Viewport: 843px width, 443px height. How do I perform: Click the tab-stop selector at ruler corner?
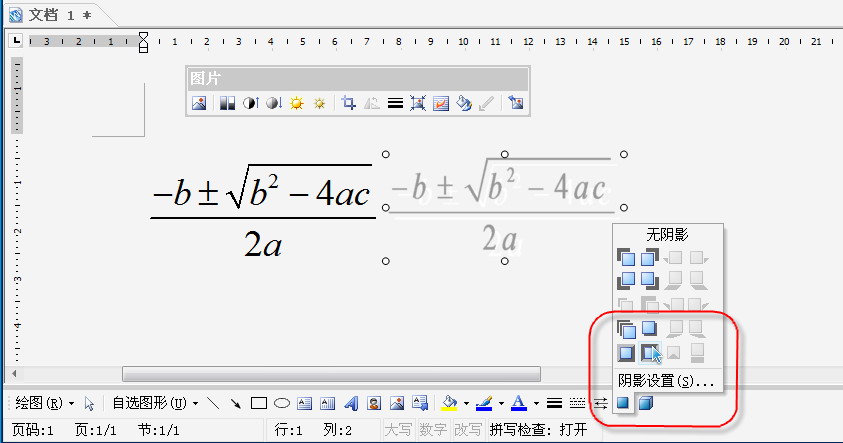(x=16, y=40)
